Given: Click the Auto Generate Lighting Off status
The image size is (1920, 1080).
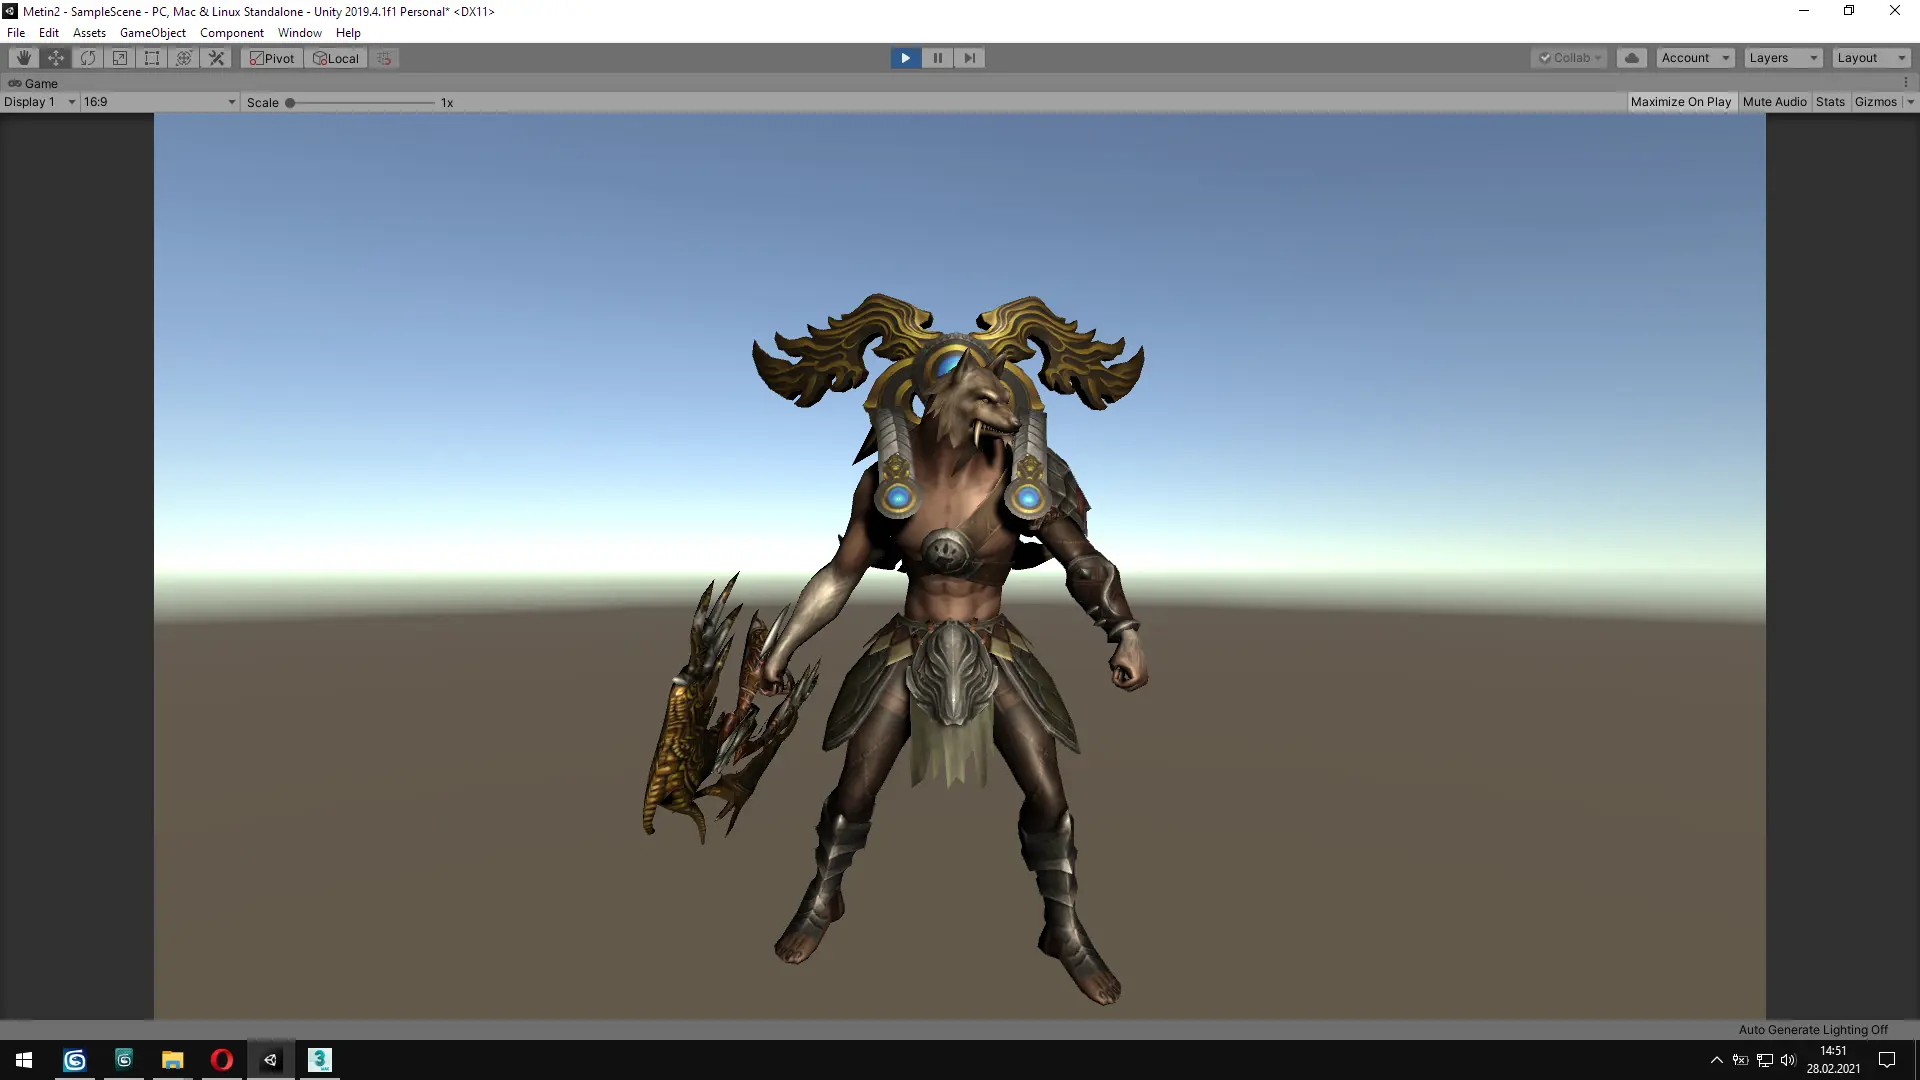Looking at the screenshot, I should click(x=1813, y=1029).
